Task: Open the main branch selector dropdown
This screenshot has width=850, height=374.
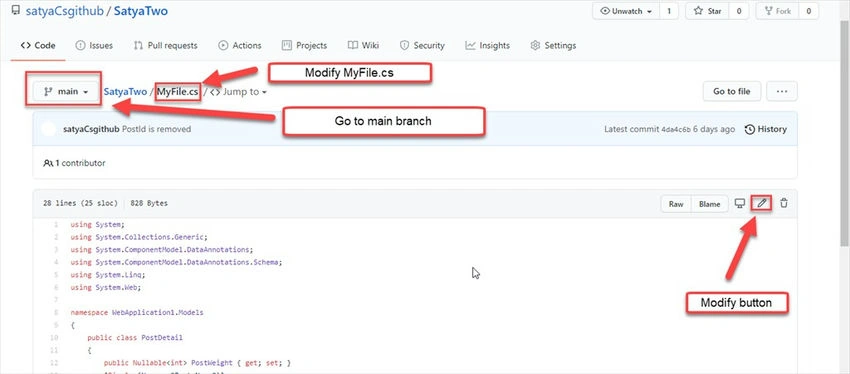Action: coord(66,92)
